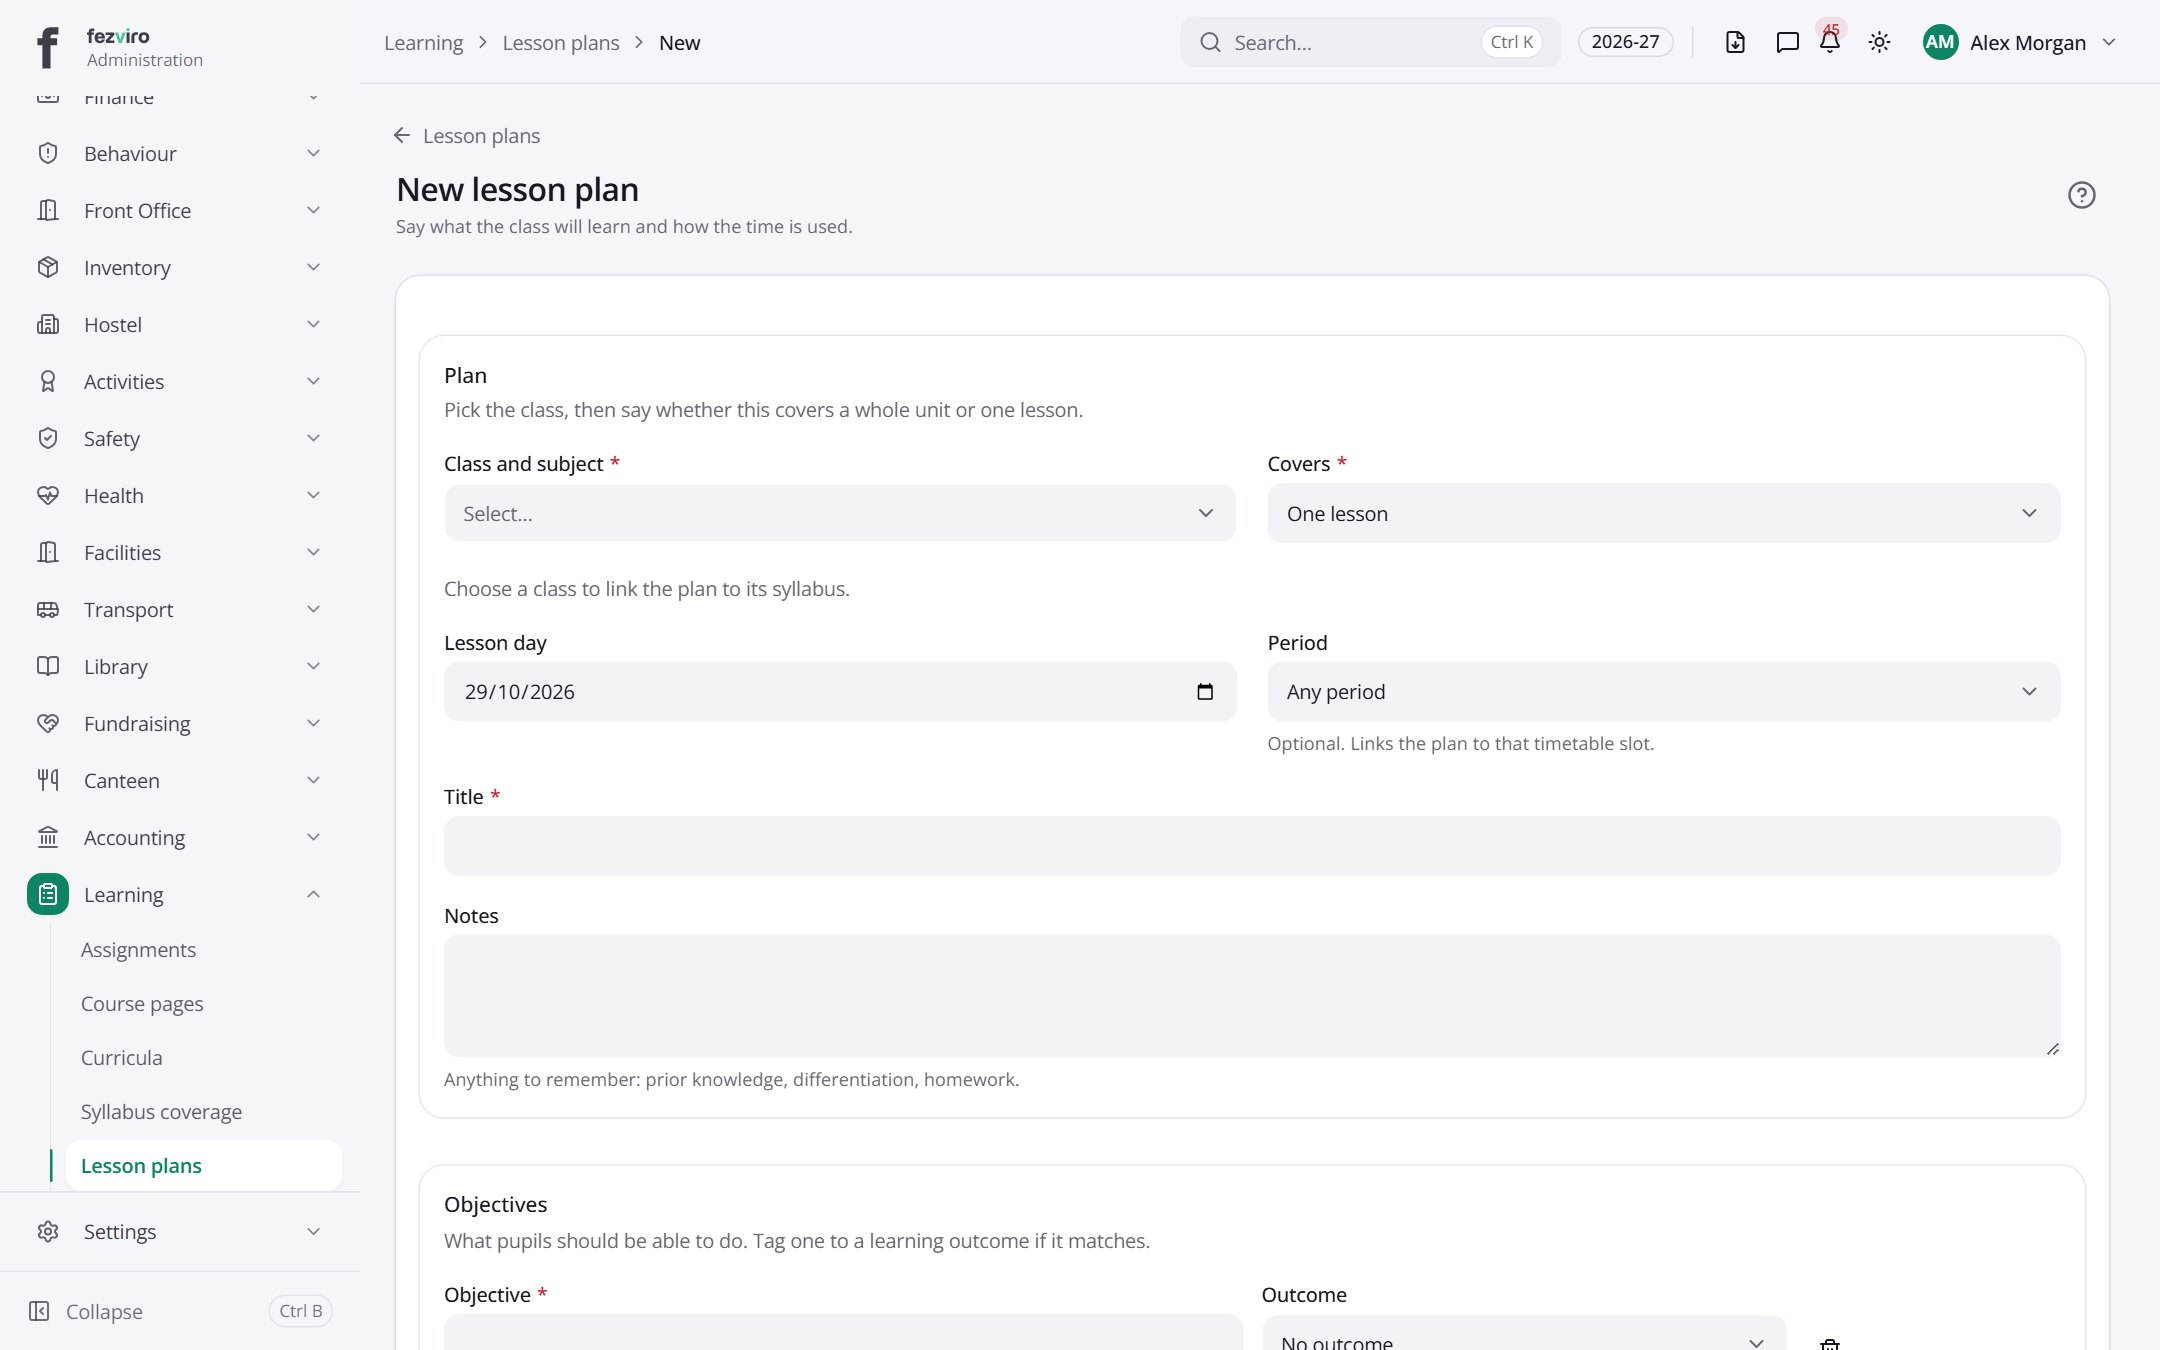Collapse the Learning section chevron

pyautogui.click(x=313, y=894)
